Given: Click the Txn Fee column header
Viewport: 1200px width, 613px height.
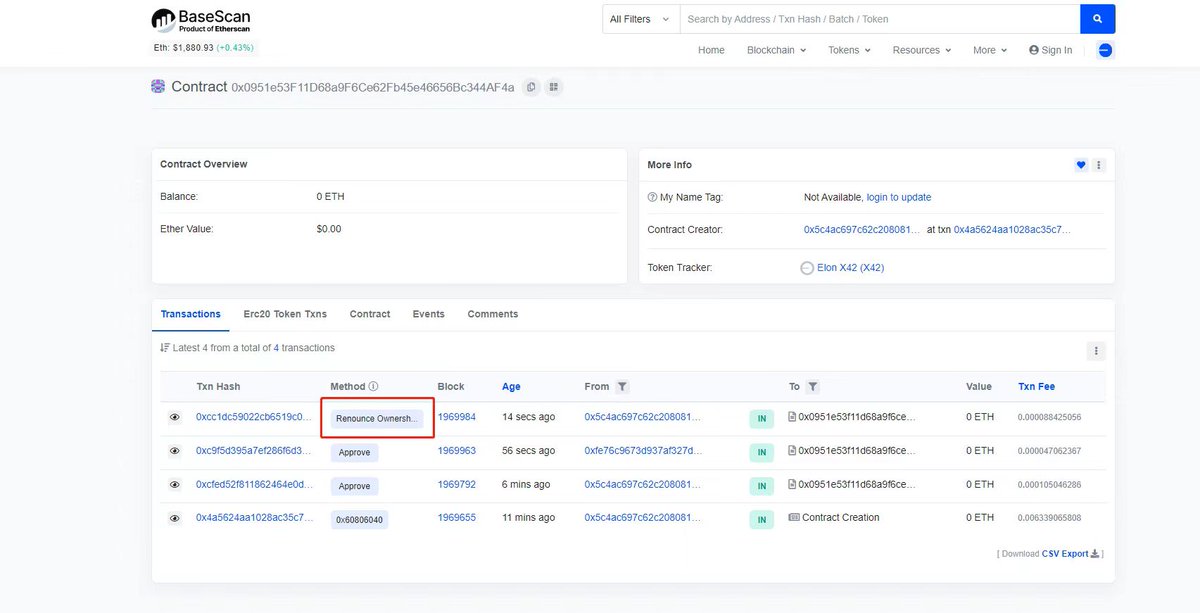Looking at the screenshot, I should coord(1036,386).
